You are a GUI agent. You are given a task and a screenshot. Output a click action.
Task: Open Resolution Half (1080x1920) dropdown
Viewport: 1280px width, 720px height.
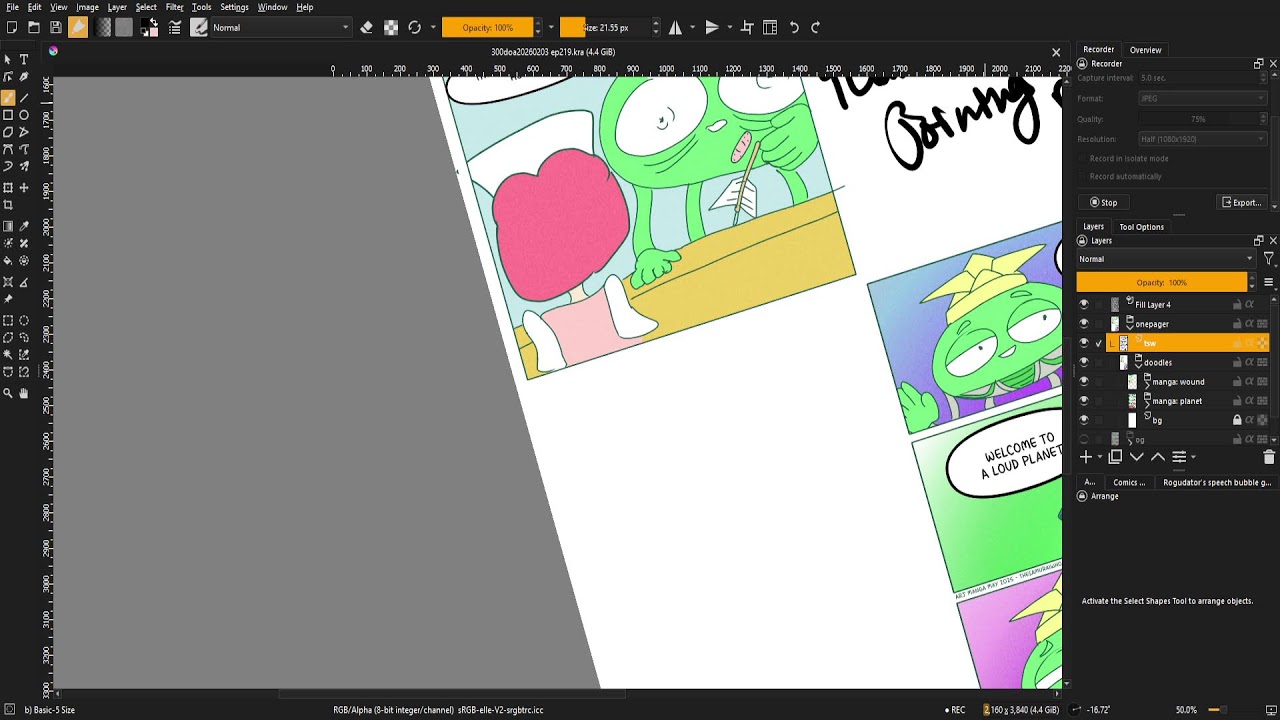tap(1203, 140)
